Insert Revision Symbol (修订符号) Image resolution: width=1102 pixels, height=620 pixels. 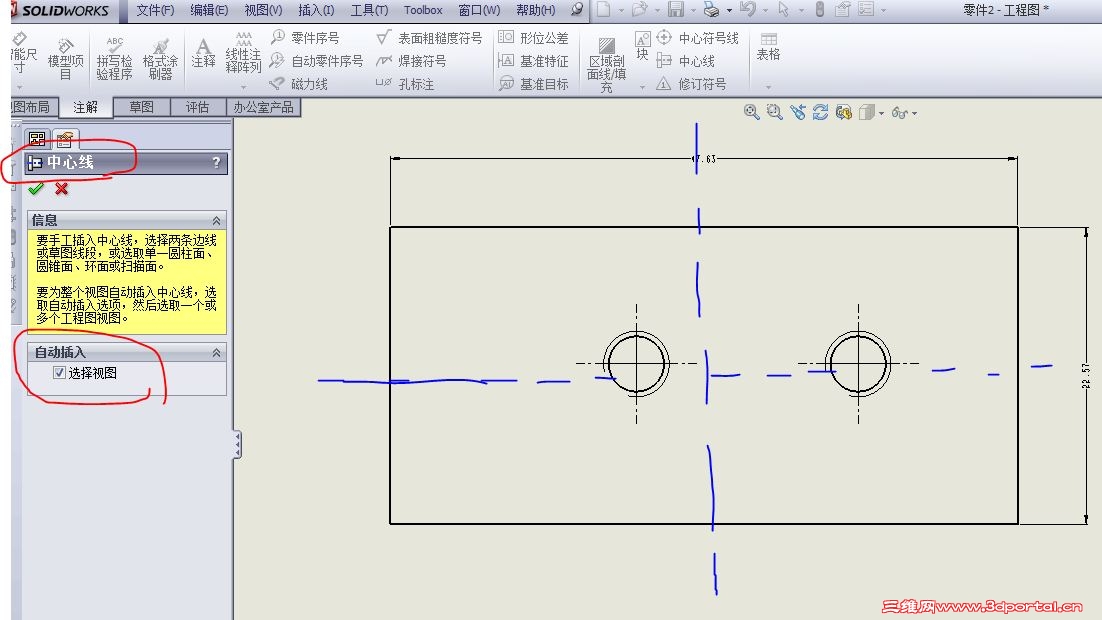tap(692, 84)
